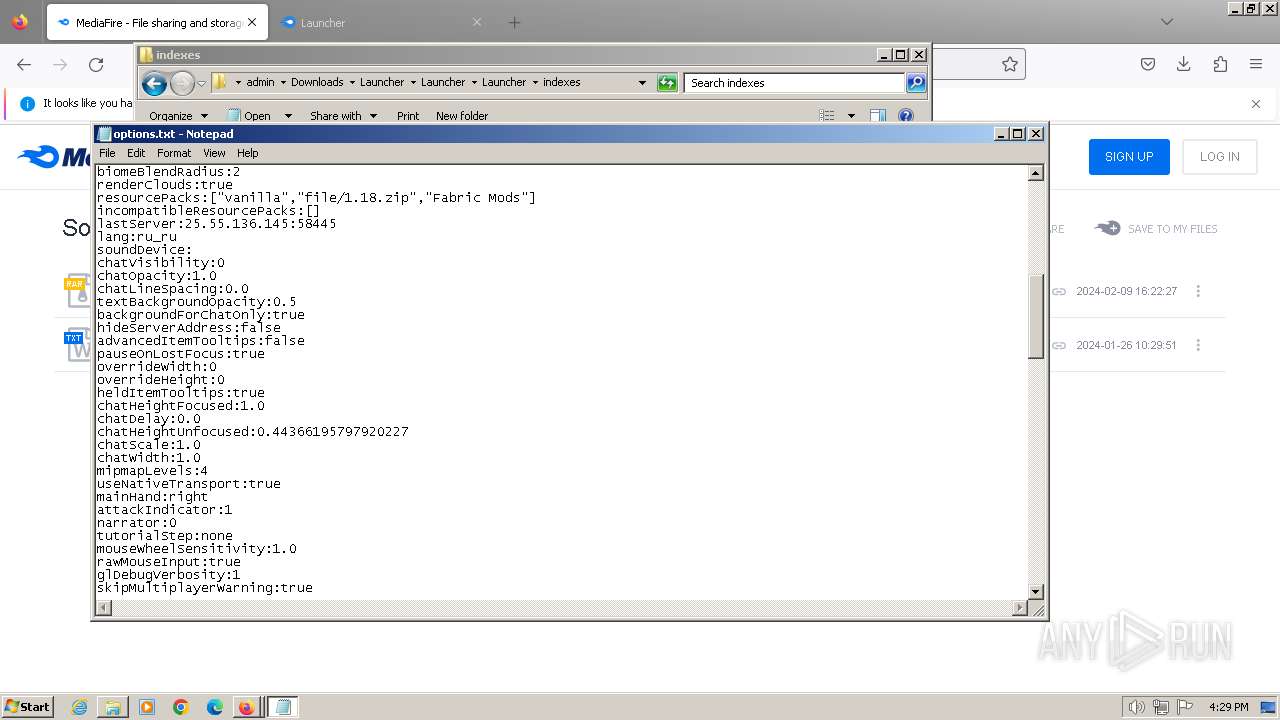This screenshot has width=1280, height=720.
Task: Click the resourcePacks line in Notepad
Action: click(x=316, y=198)
